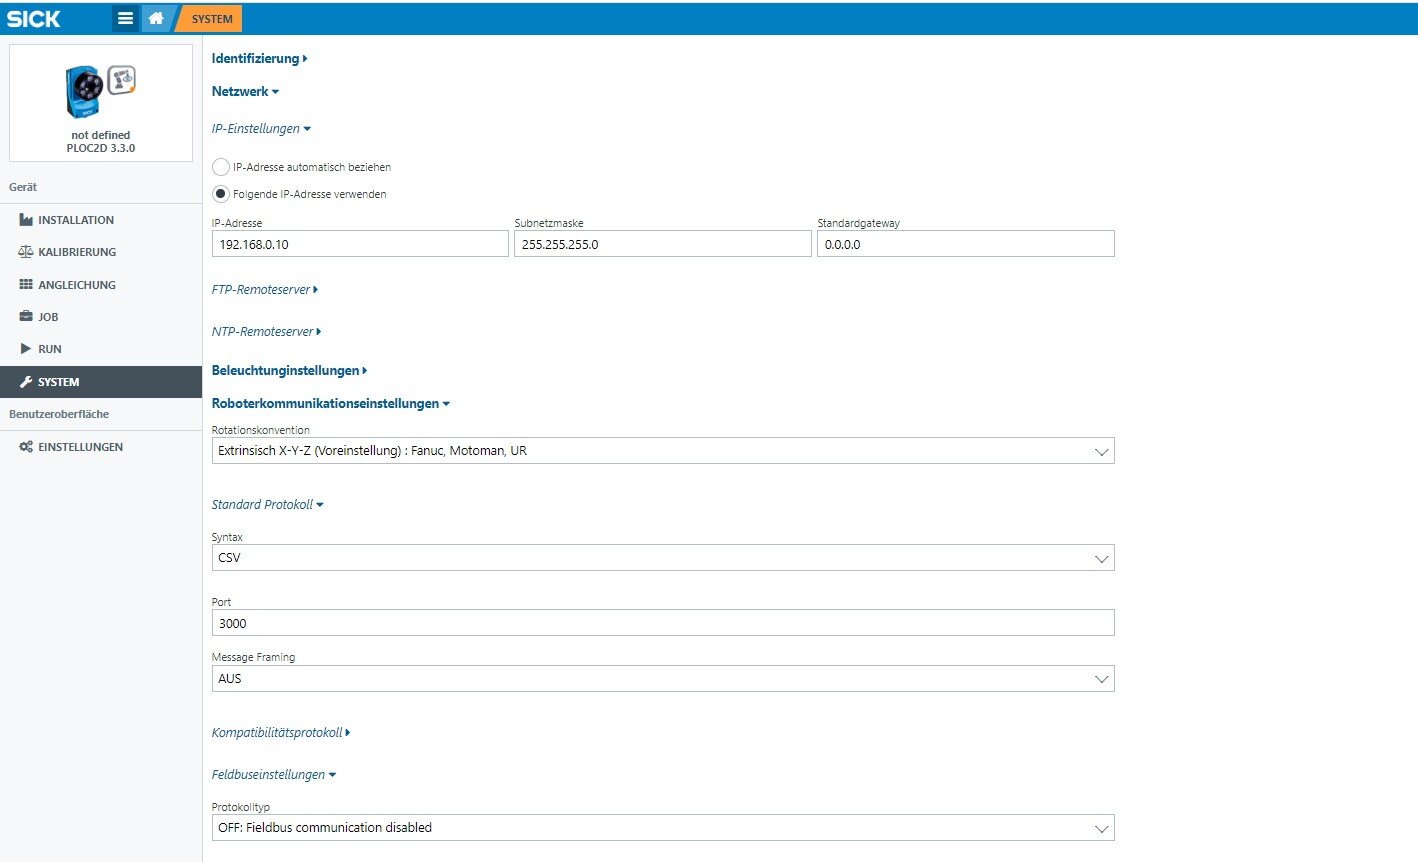1418x862 pixels.
Task: Open Einstellungen via its gears icon
Action: tap(26, 447)
